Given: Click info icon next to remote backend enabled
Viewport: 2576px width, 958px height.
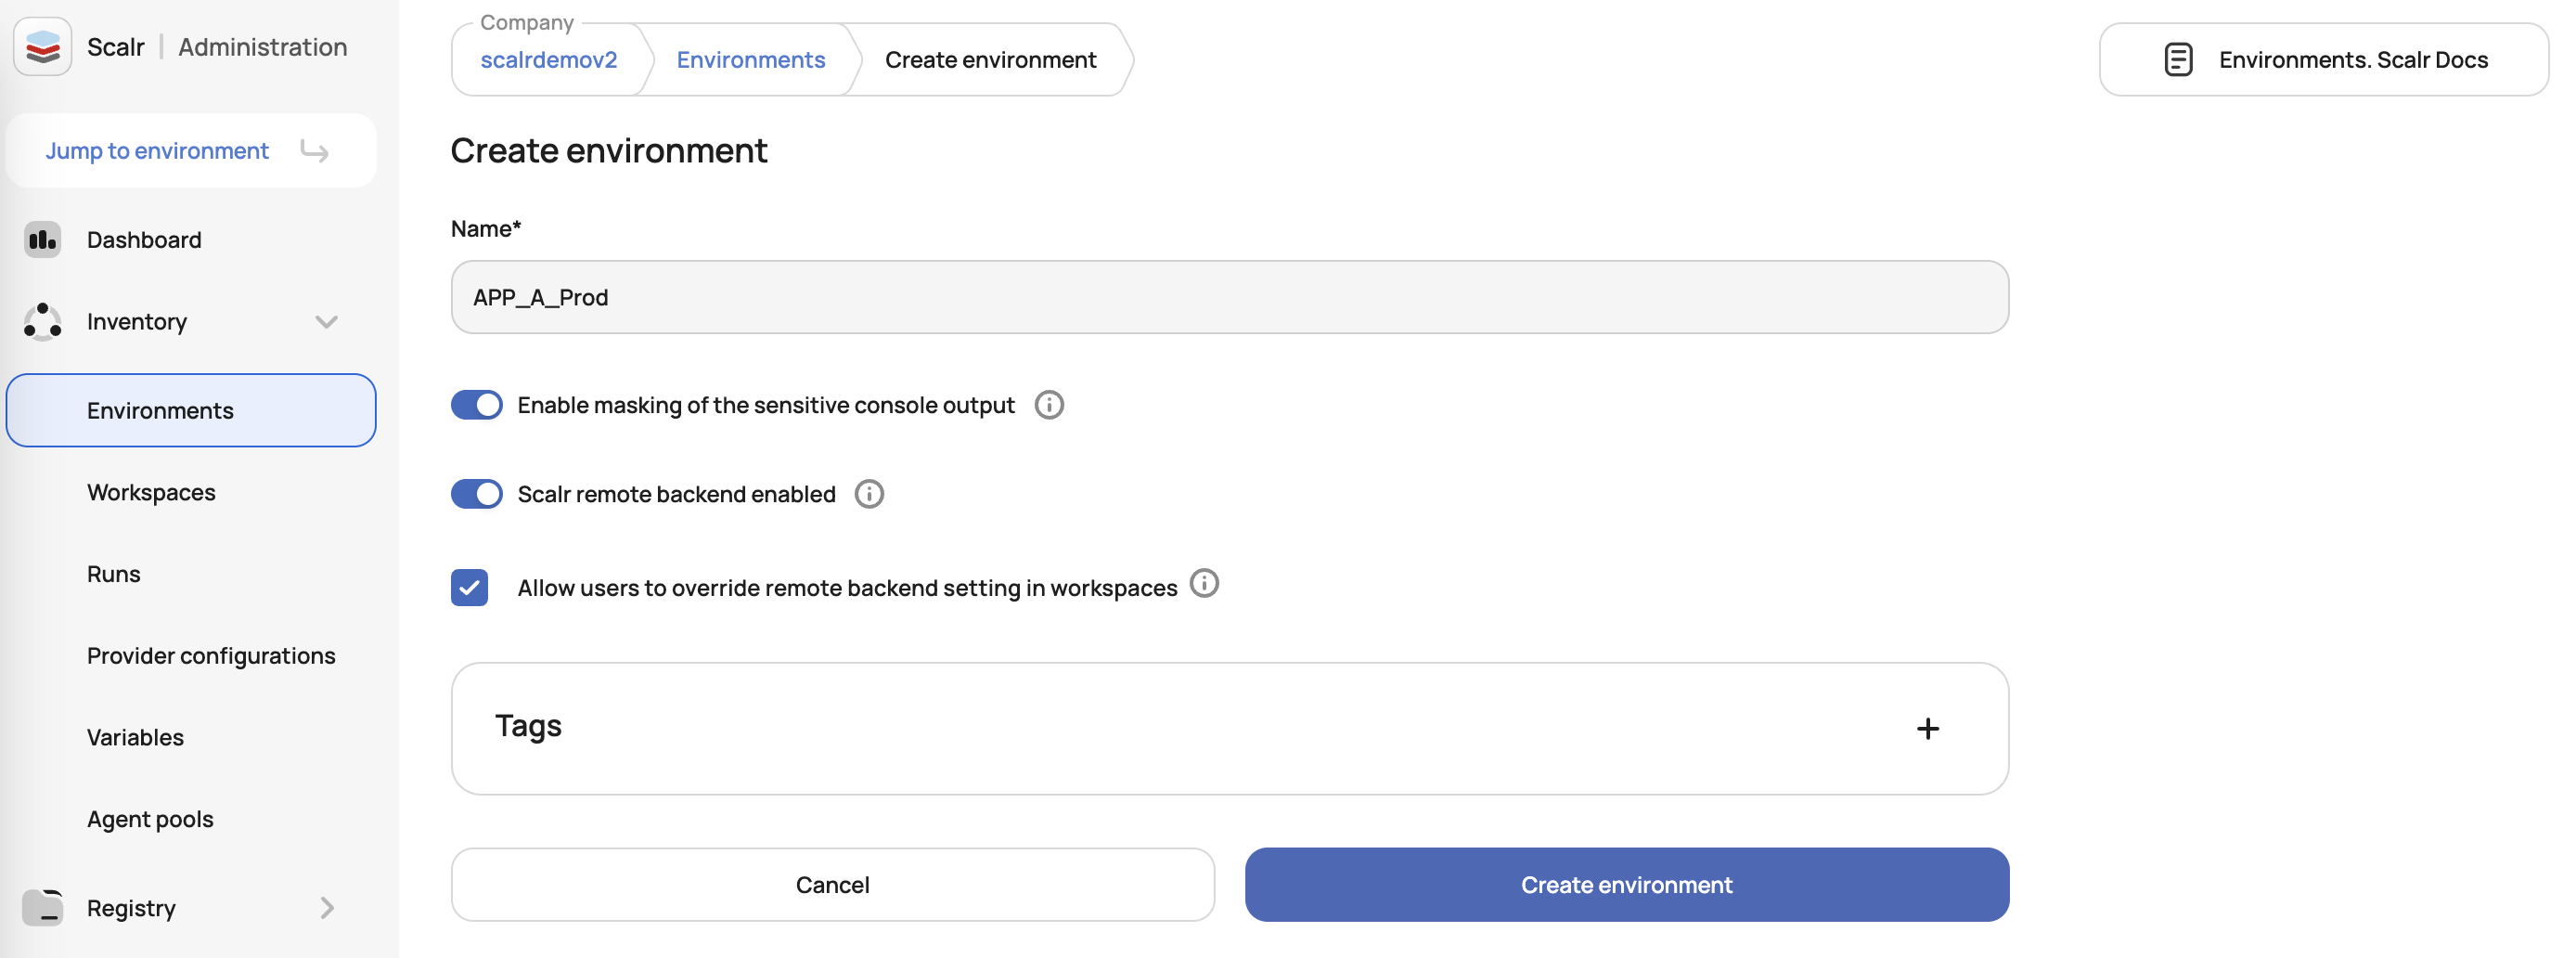Looking at the screenshot, I should (x=869, y=494).
